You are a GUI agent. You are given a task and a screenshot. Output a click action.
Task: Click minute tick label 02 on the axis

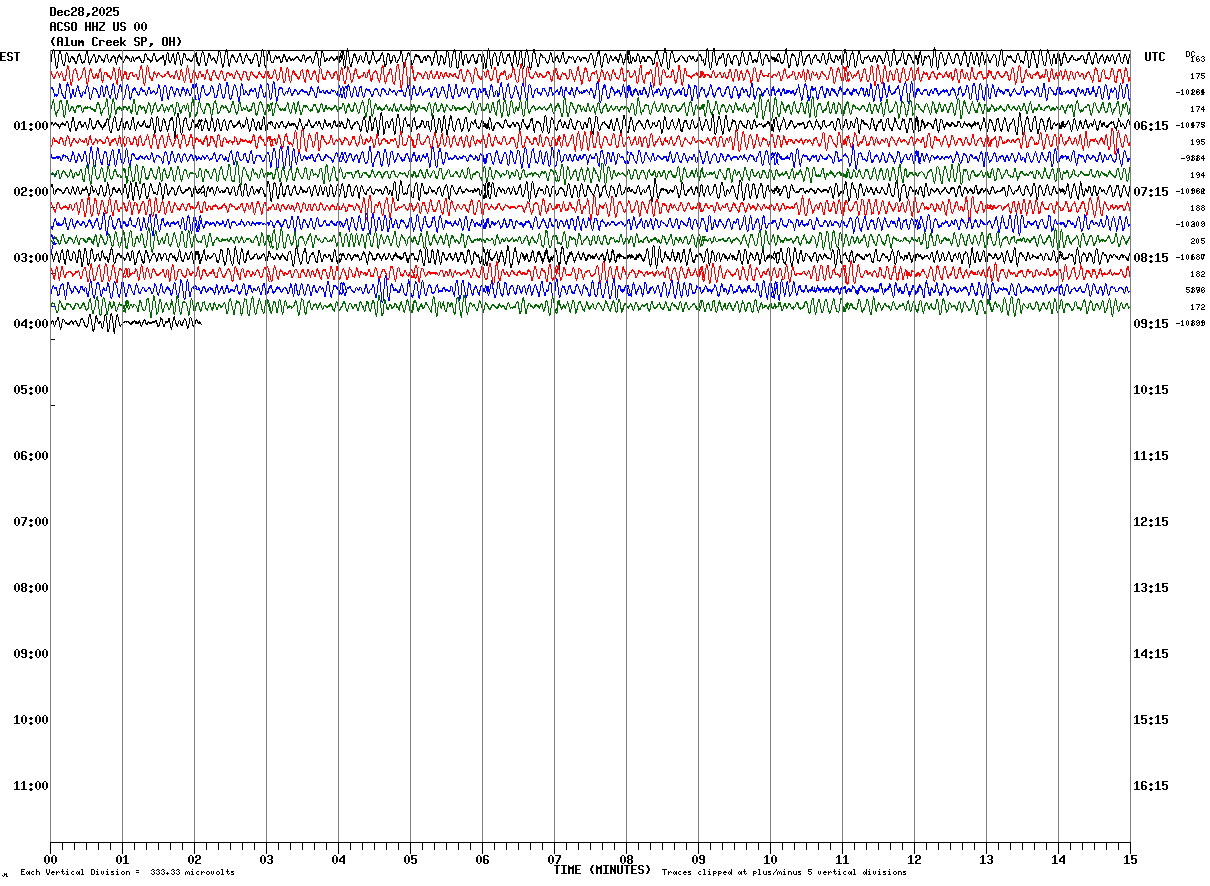(194, 859)
